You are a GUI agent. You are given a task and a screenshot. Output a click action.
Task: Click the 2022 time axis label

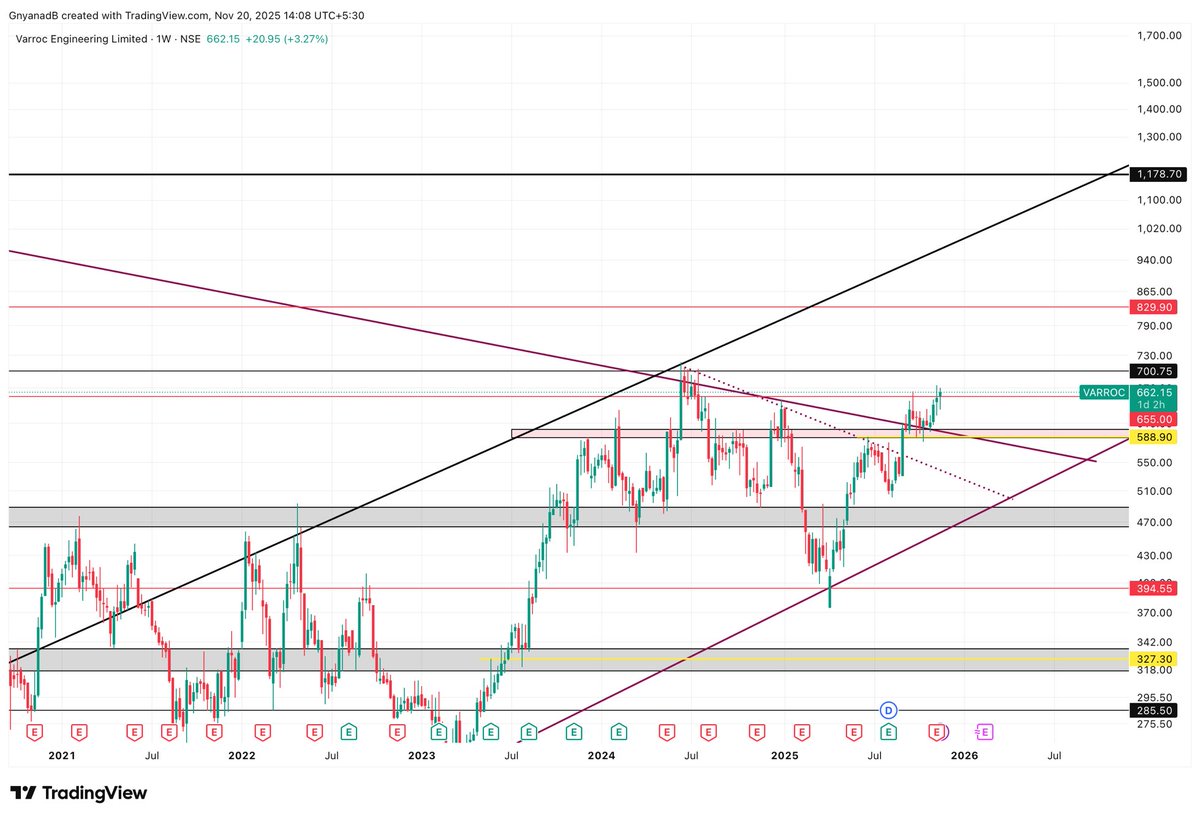click(242, 757)
